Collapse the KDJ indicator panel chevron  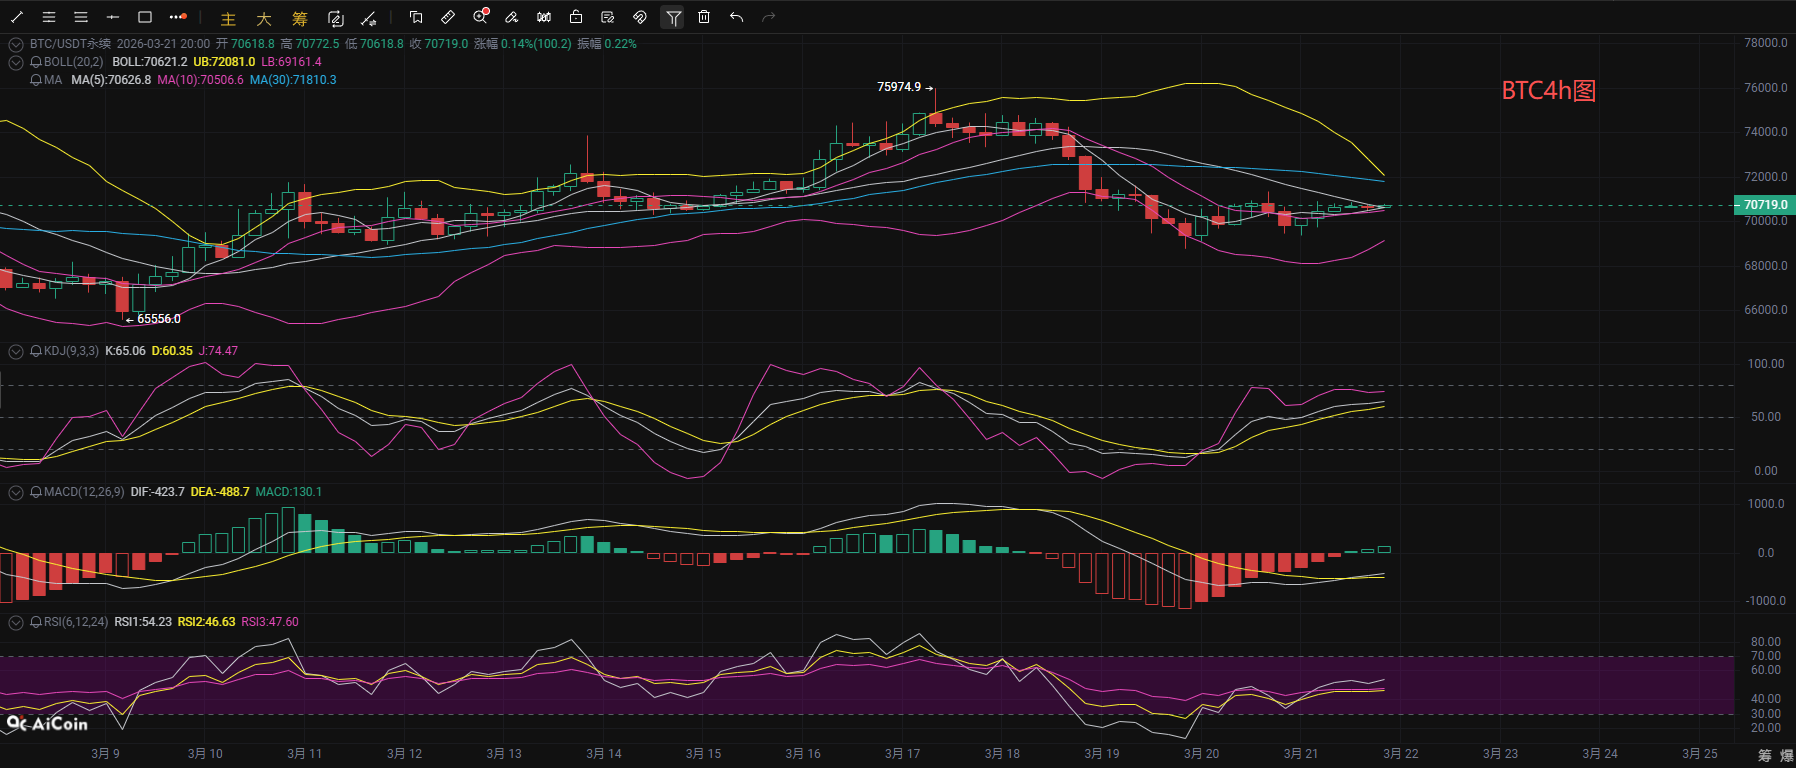click(16, 351)
